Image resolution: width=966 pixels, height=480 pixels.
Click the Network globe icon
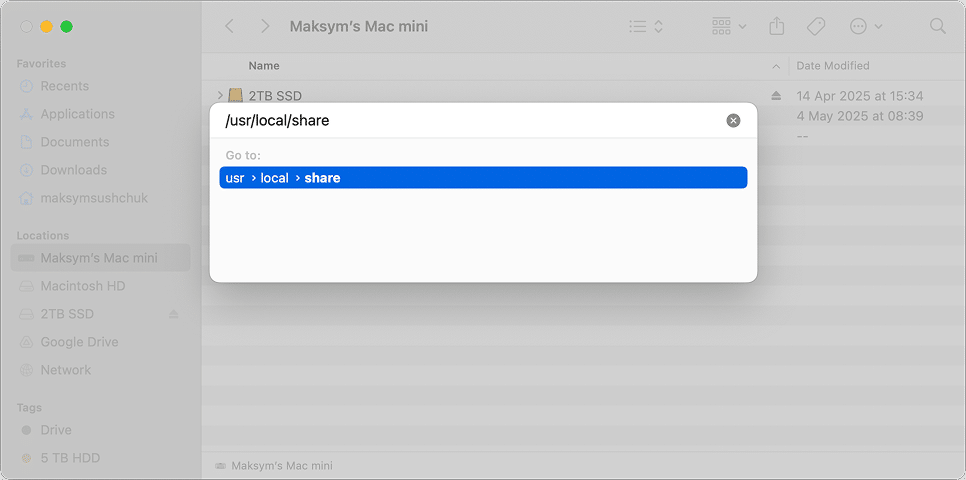pyautogui.click(x=26, y=370)
